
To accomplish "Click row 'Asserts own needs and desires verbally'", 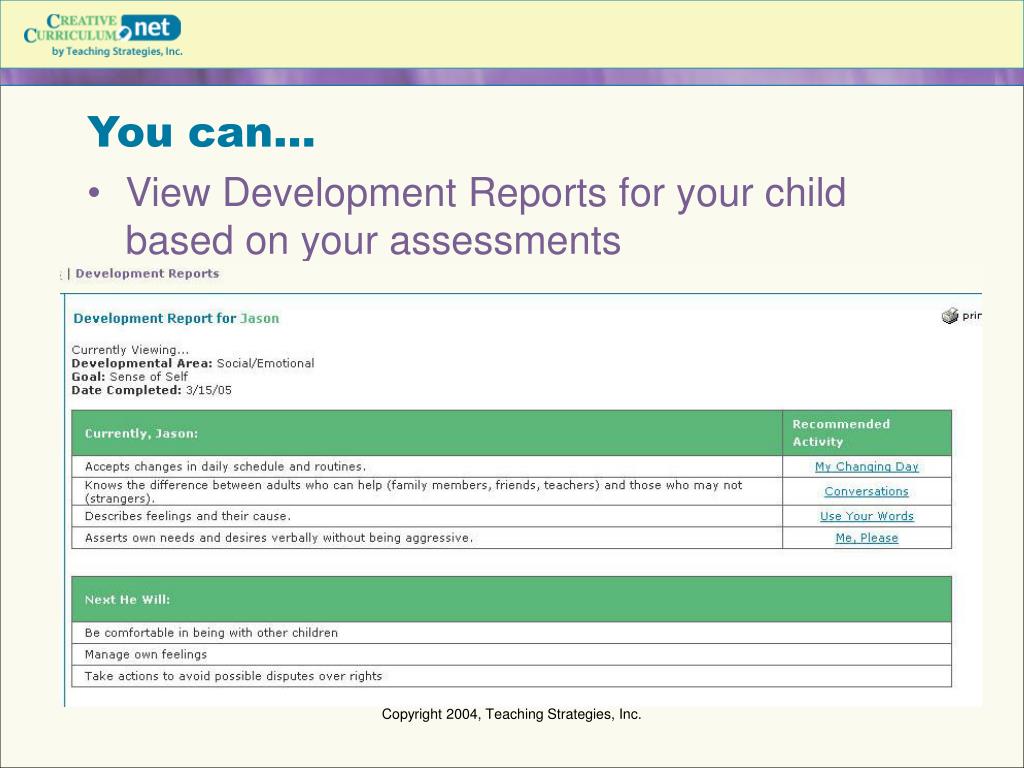I will coord(427,537).
